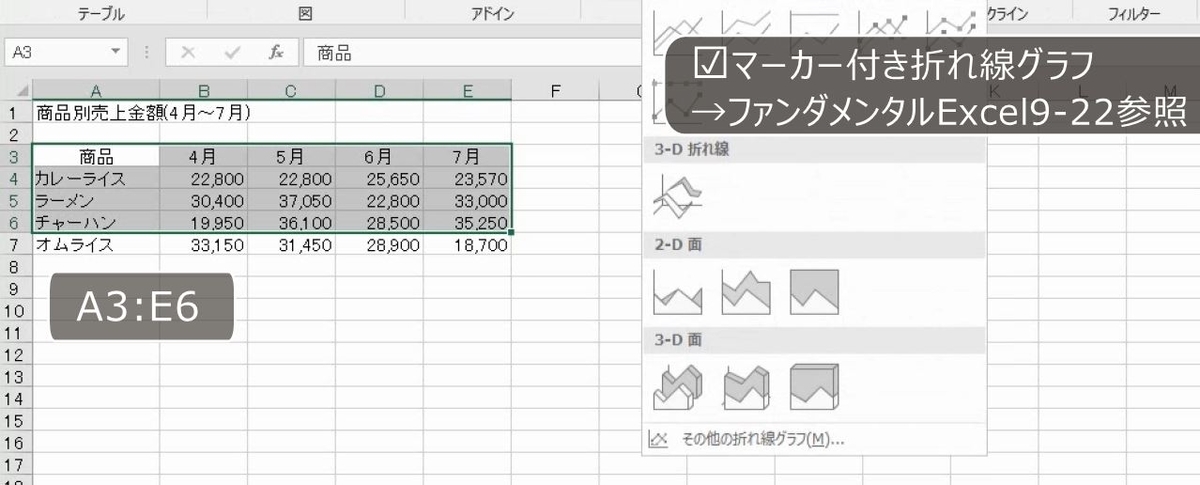
Task: Choose the 2-D area chart
Action: 677,291
